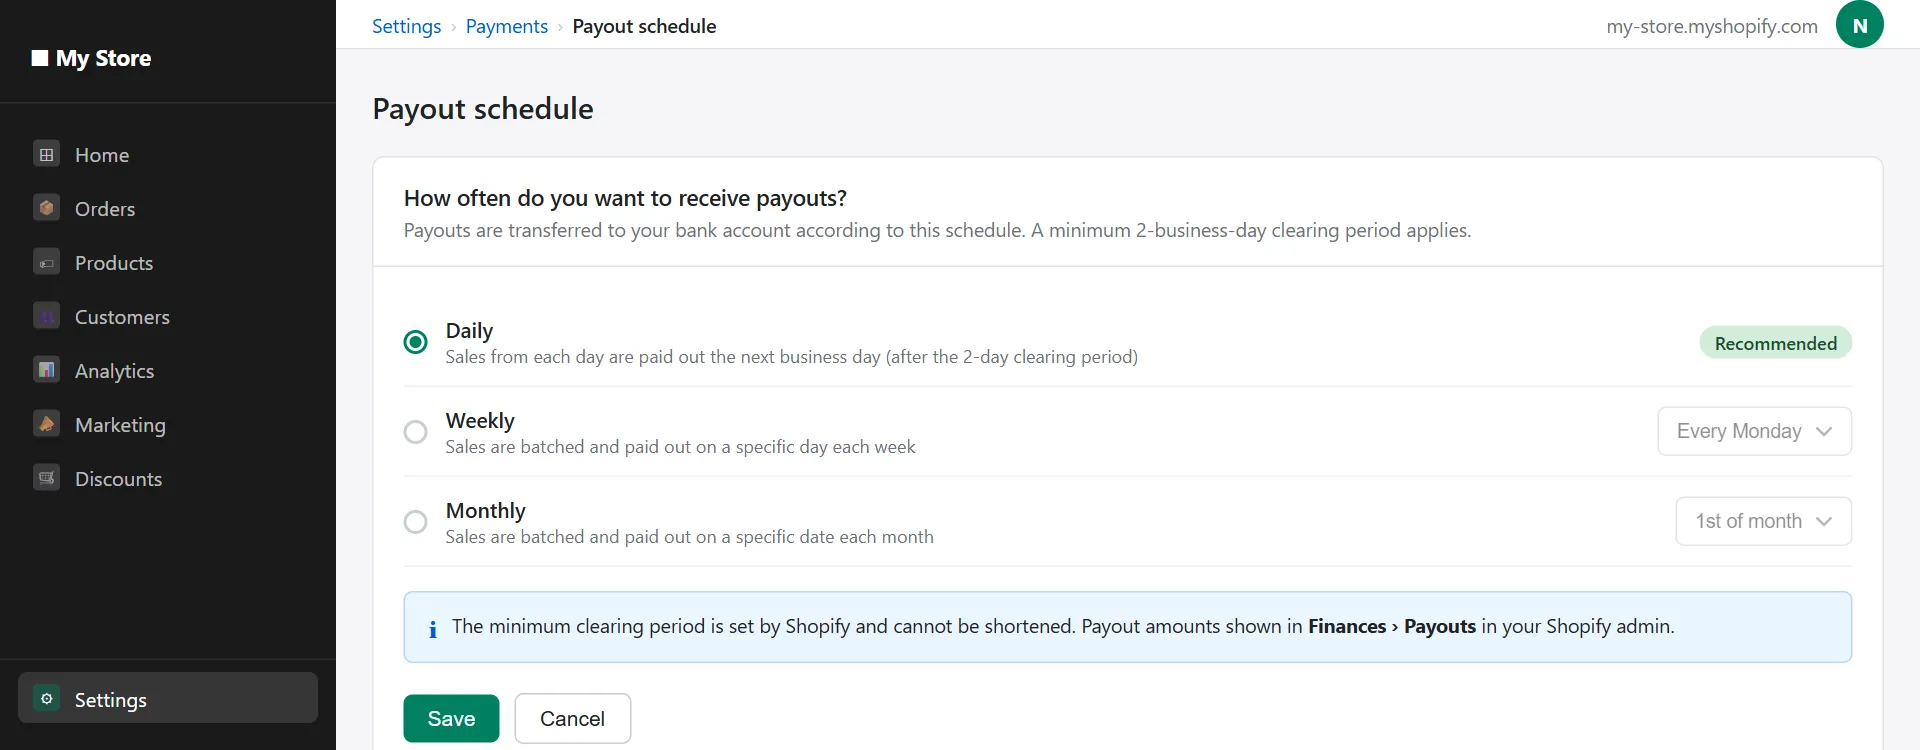The height and width of the screenshot is (750, 1920).
Task: Click the Daily option label
Action: pyautogui.click(x=469, y=330)
